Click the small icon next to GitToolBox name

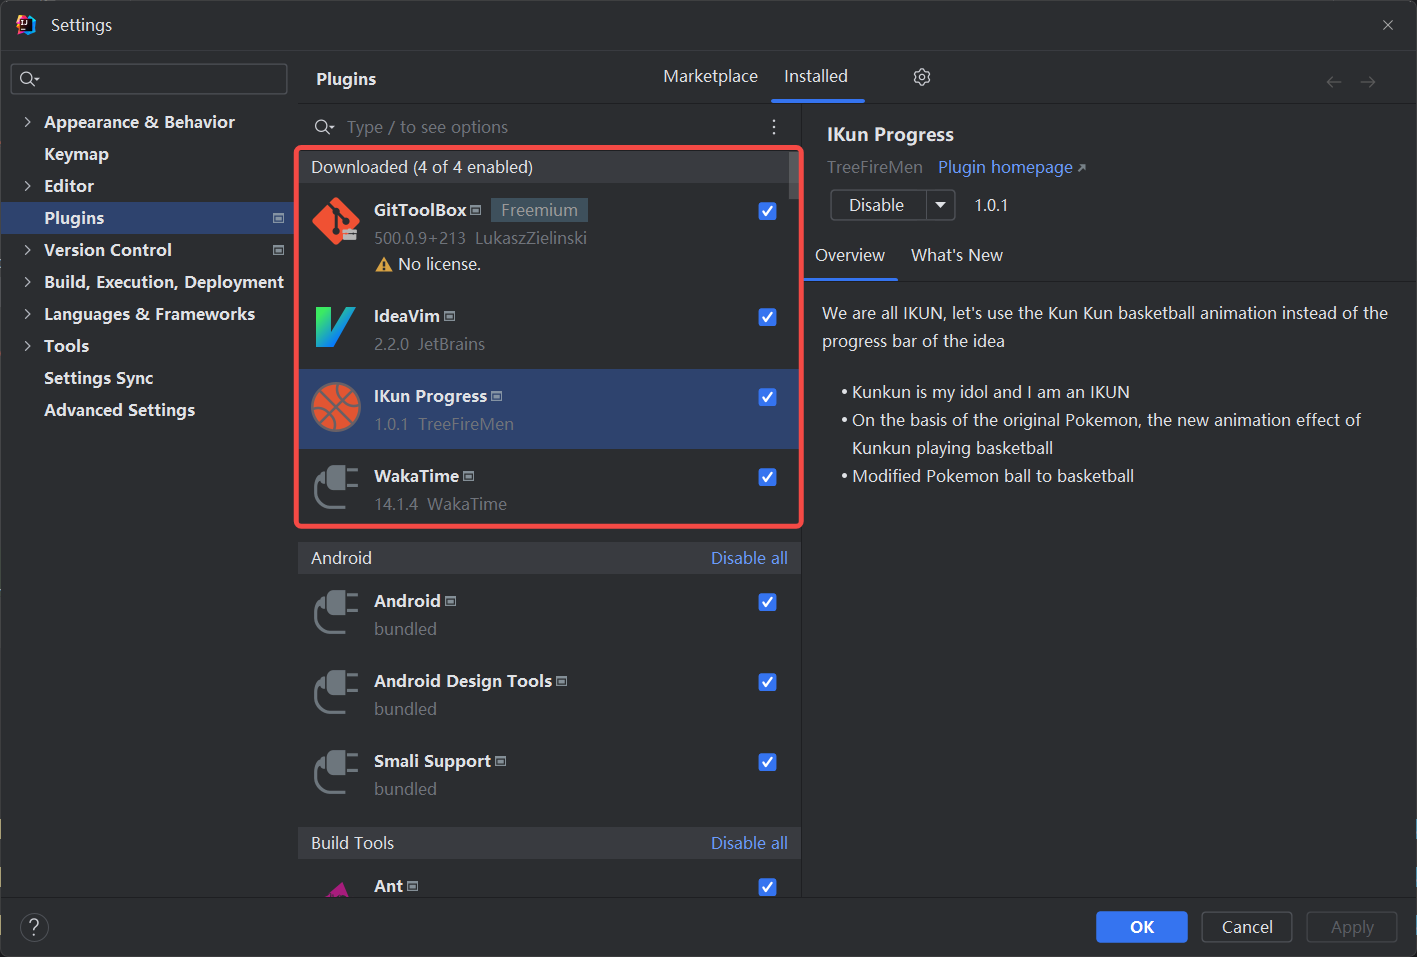click(476, 210)
